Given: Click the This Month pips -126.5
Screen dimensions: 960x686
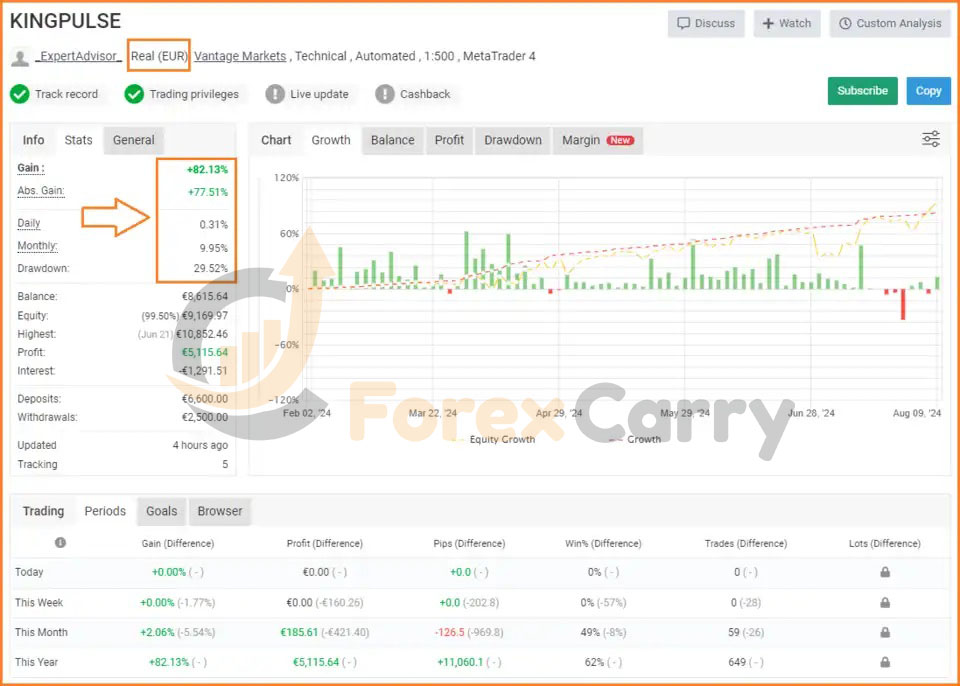Looking at the screenshot, I should 449,632.
